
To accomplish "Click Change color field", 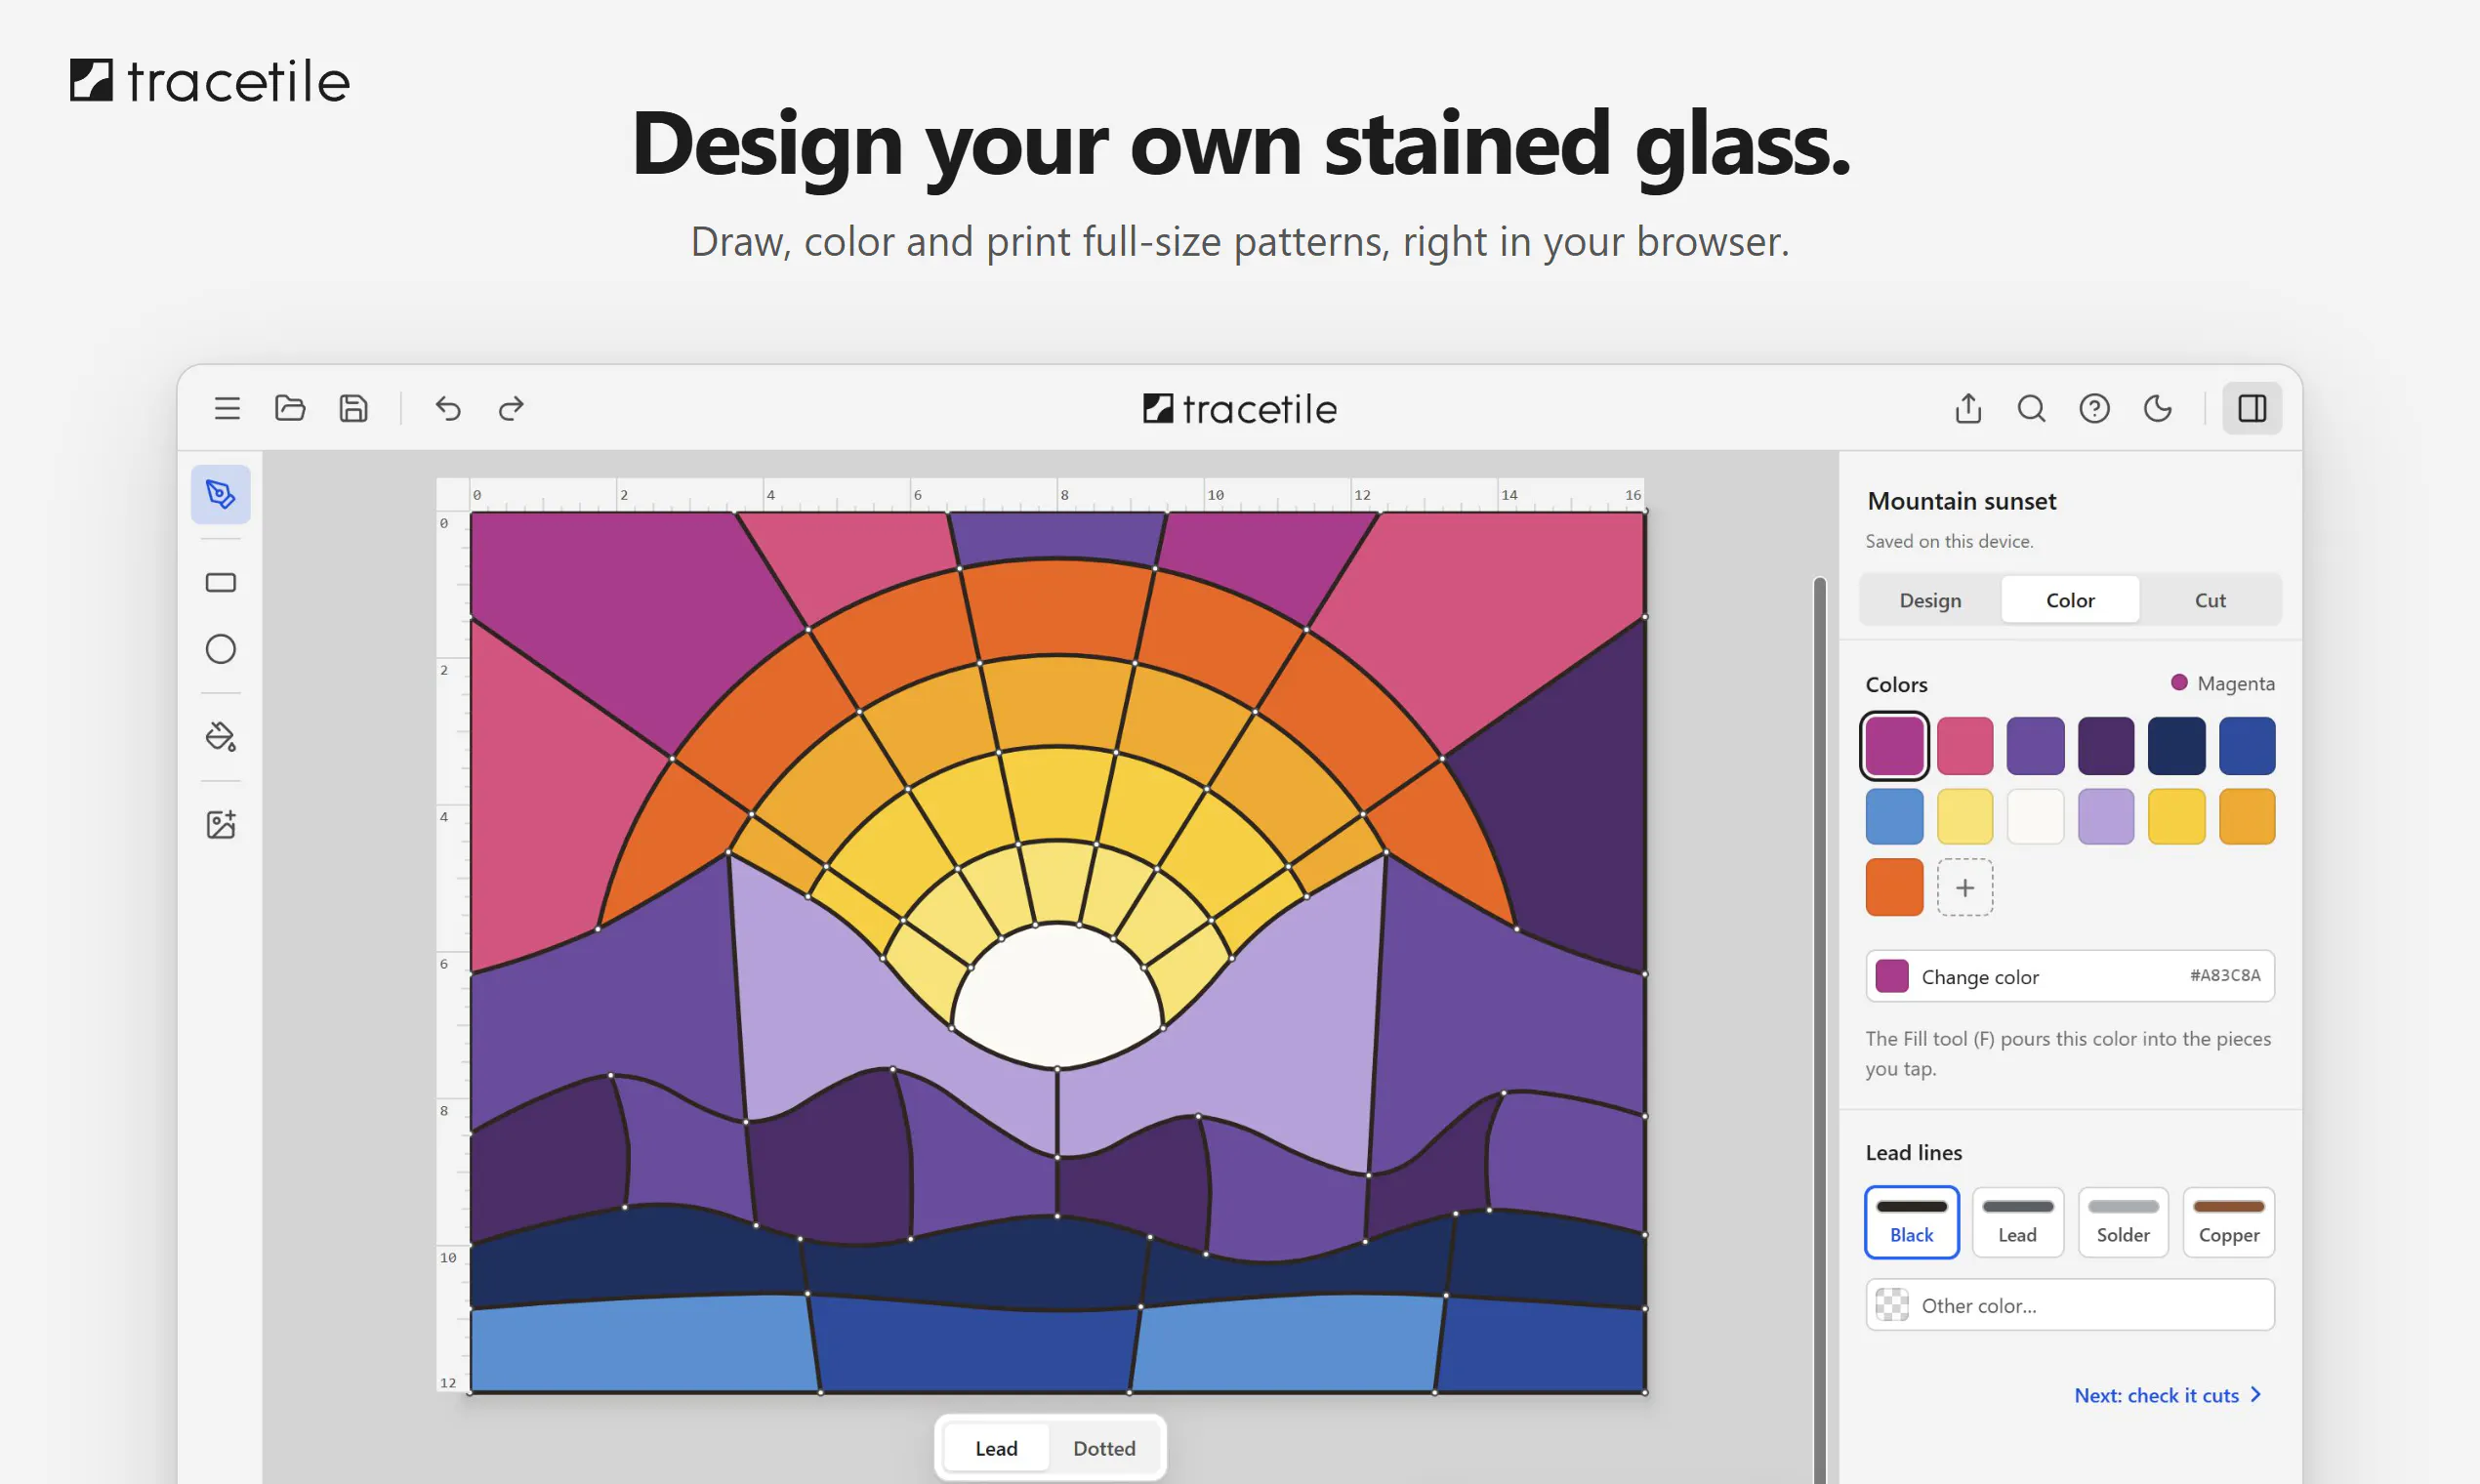I will pos(2070,976).
